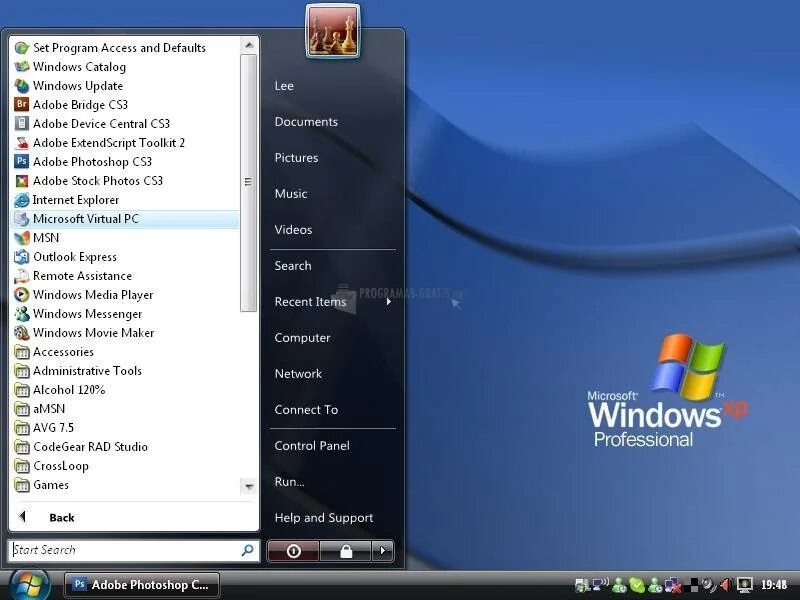This screenshot has width=800, height=600.
Task: Open Control Panel
Action: point(312,445)
